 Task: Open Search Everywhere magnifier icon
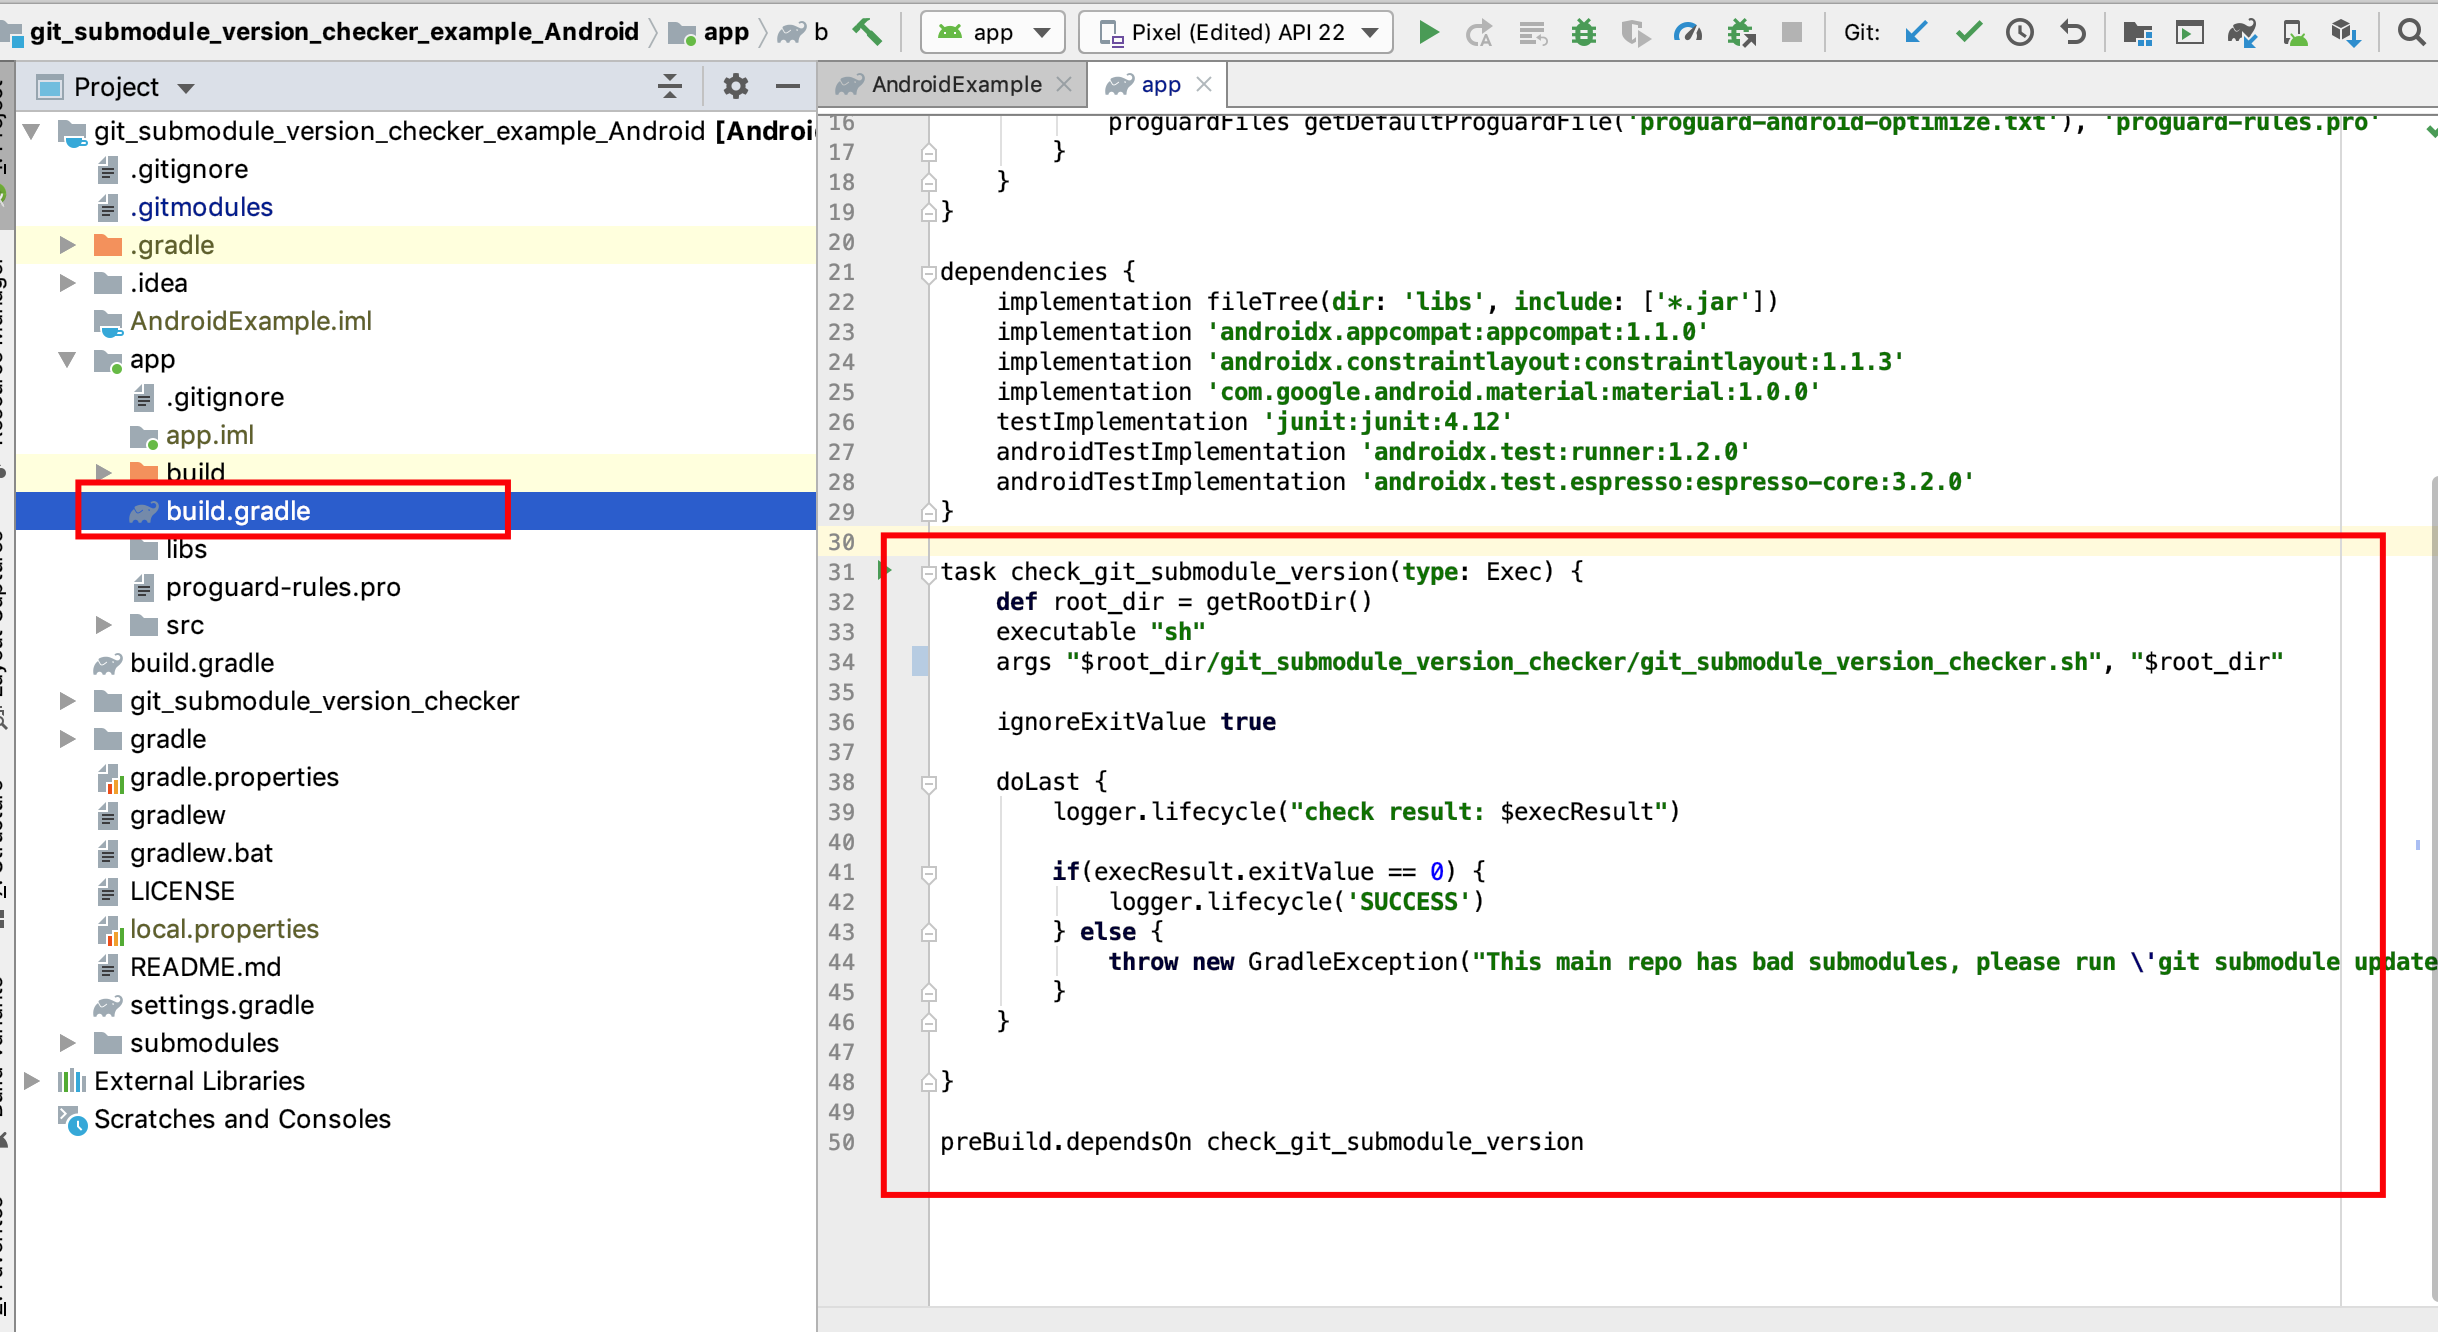(2410, 31)
